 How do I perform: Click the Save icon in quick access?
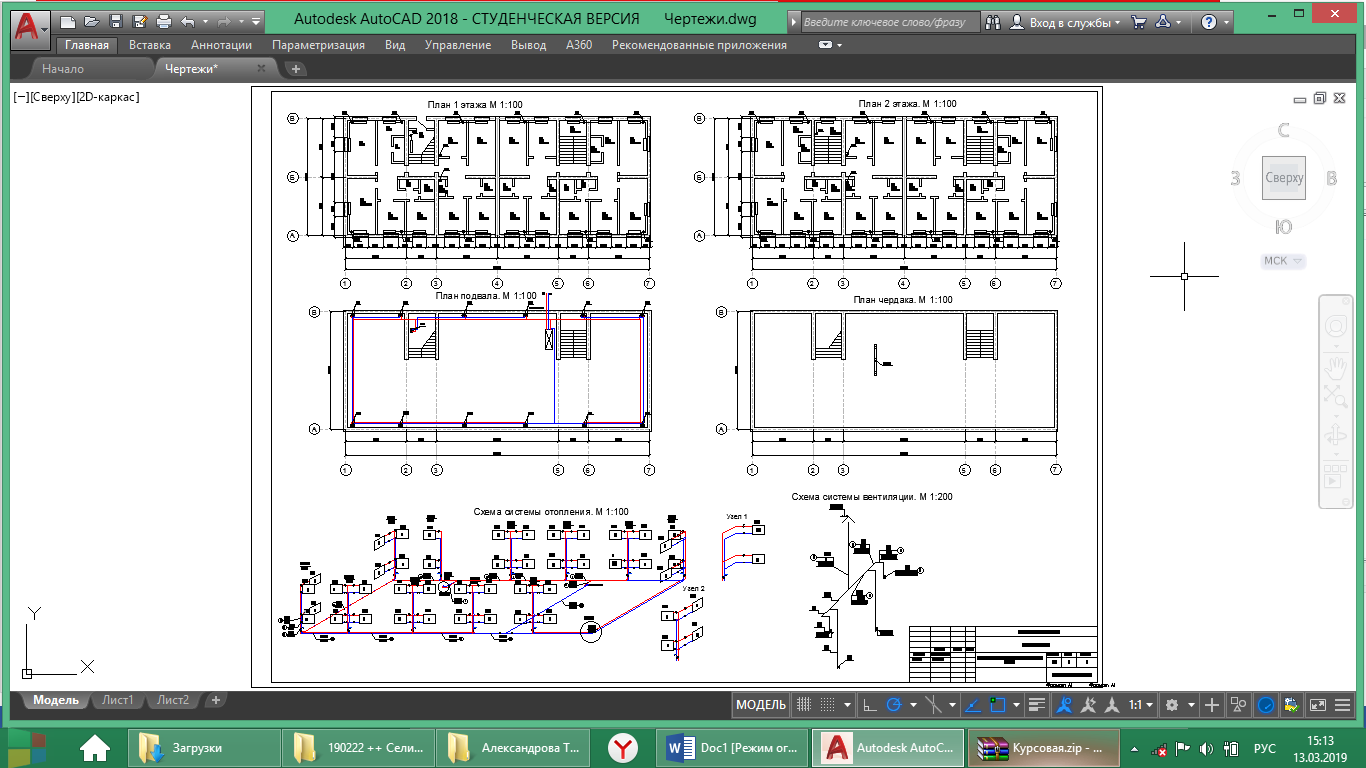pyautogui.click(x=116, y=20)
